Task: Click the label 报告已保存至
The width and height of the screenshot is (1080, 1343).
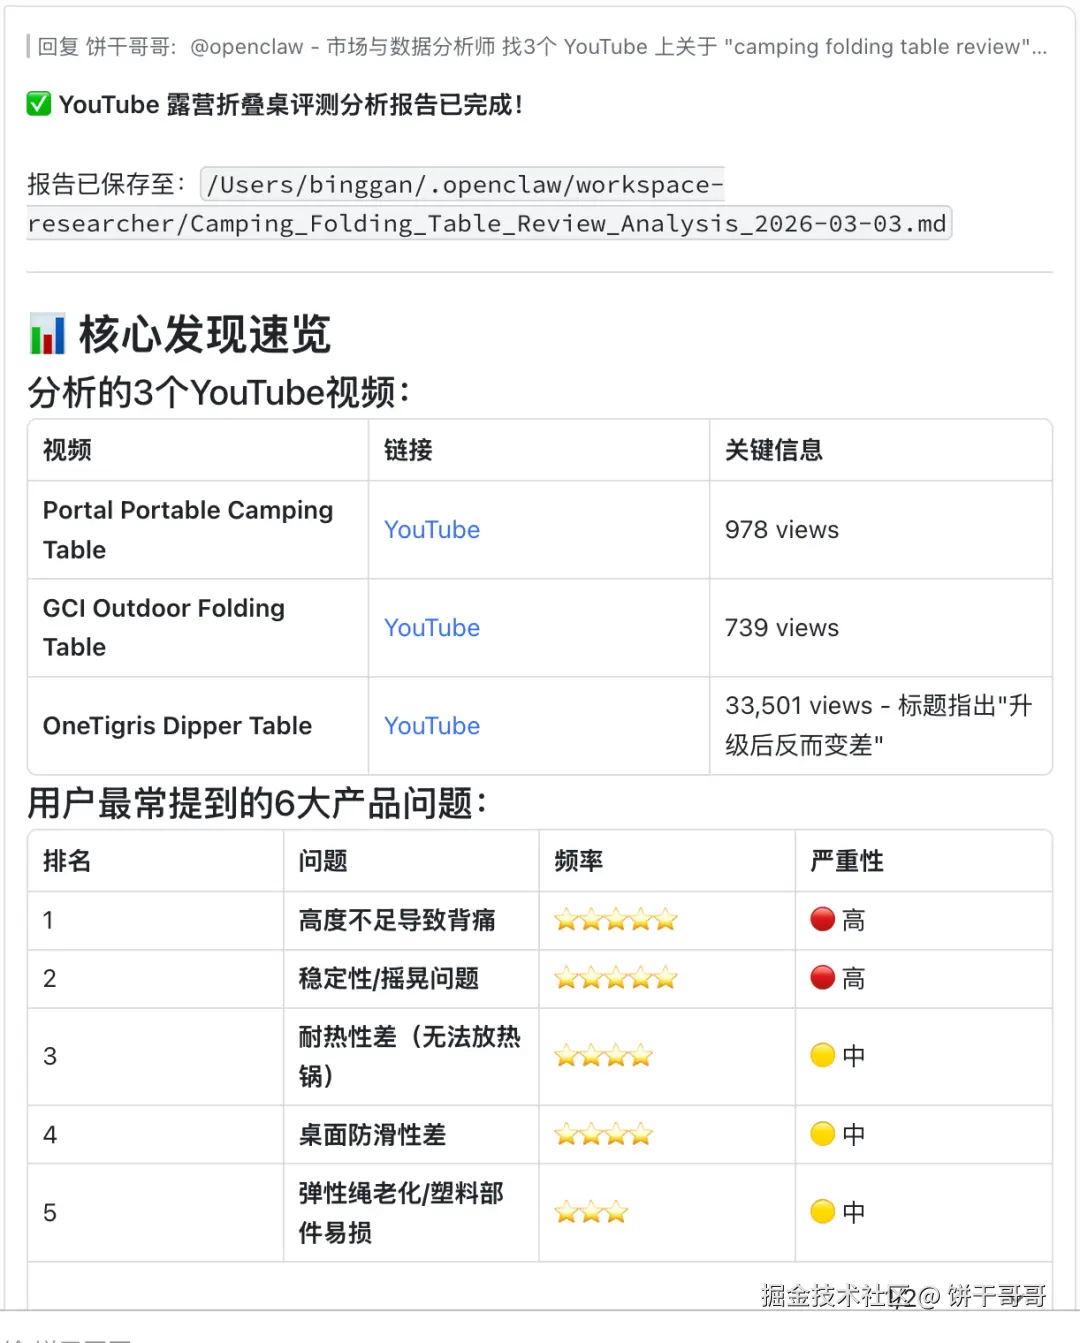Action: tap(106, 184)
